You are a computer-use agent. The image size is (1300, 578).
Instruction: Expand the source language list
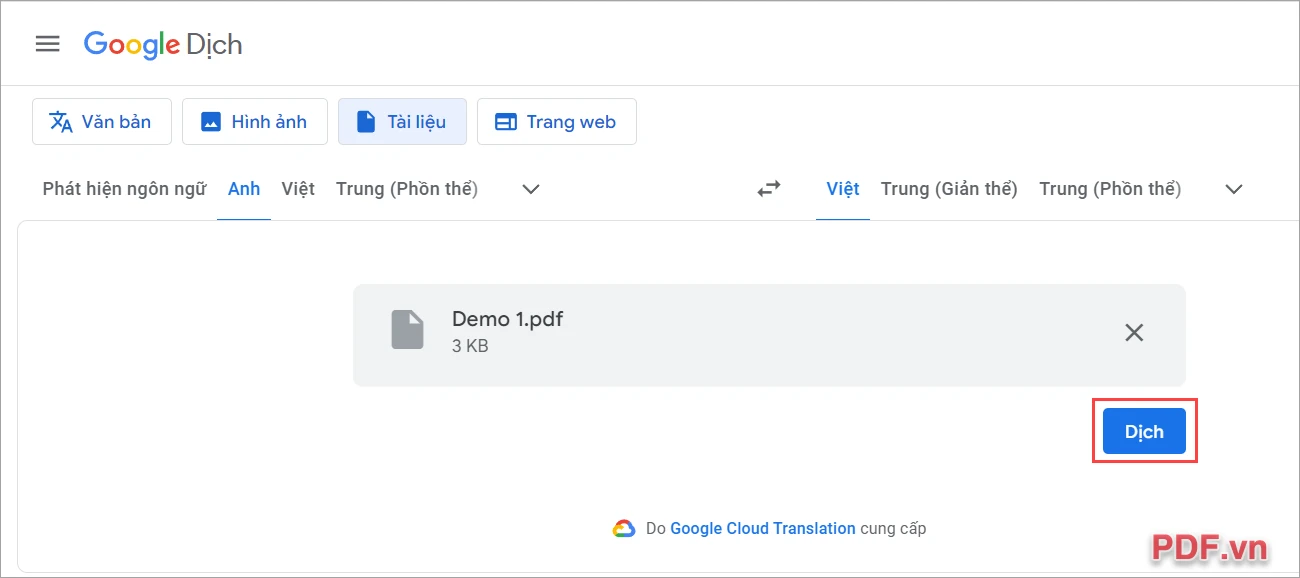(x=531, y=189)
